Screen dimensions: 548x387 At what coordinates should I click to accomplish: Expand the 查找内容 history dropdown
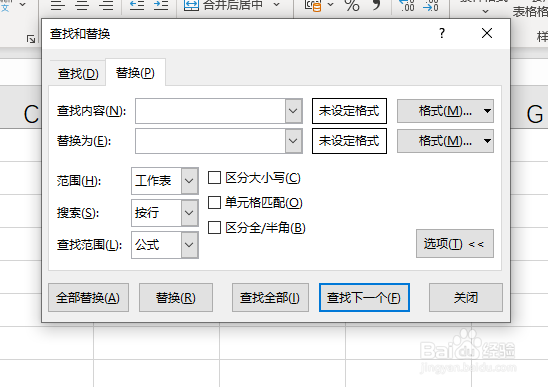[294, 111]
